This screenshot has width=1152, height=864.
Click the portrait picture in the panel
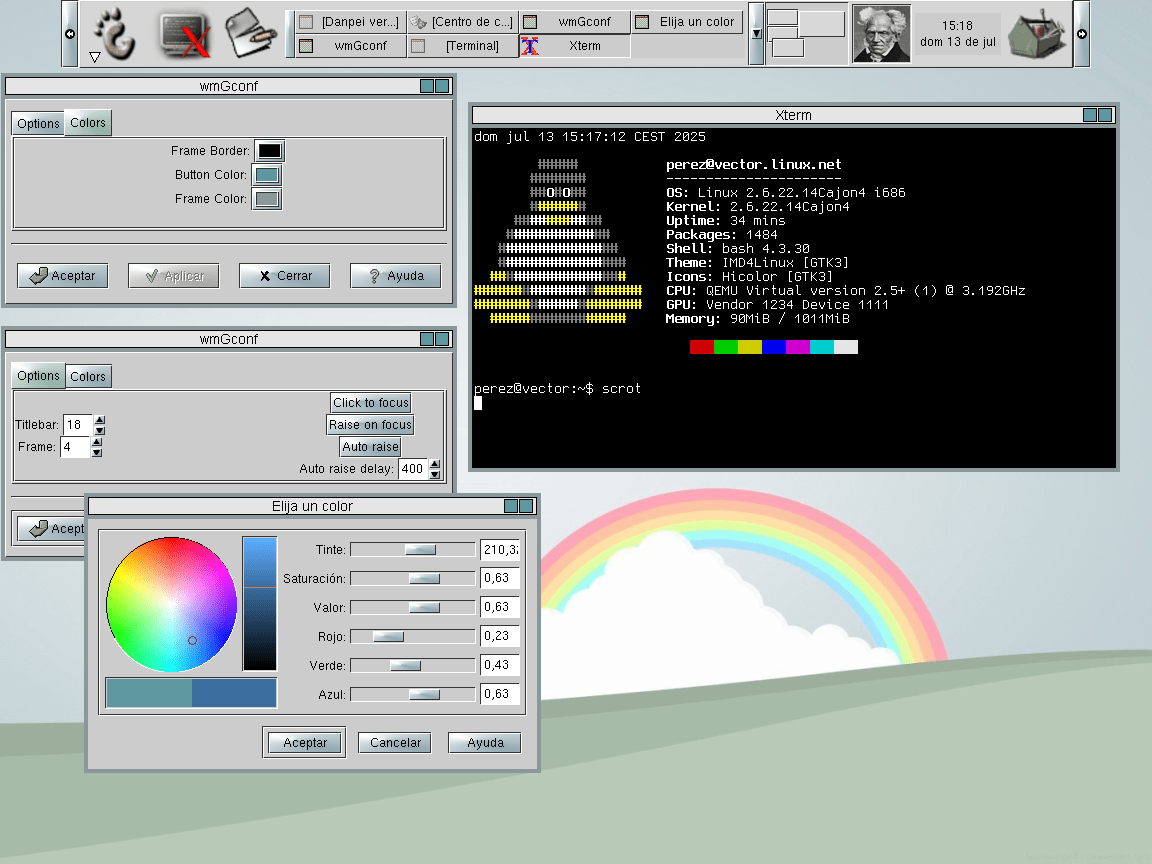coord(881,34)
